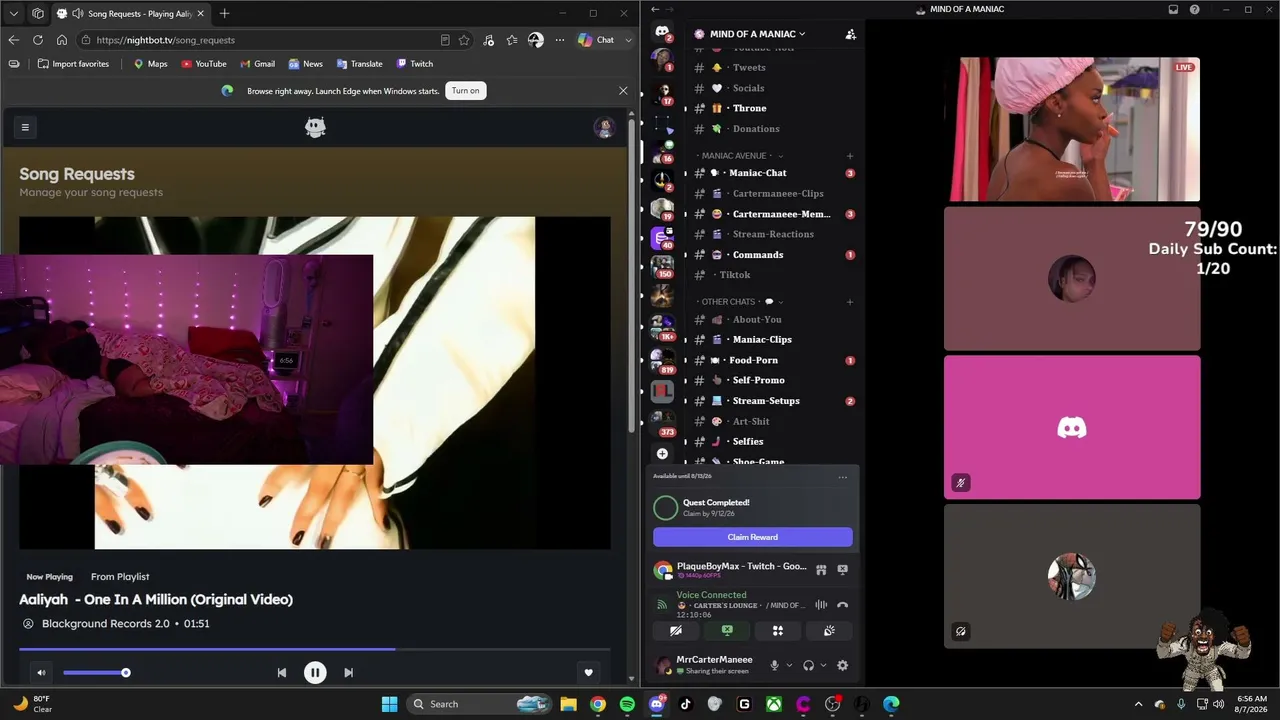The width and height of the screenshot is (1280, 720).
Task: Collapse the MANIAC AVENUE category
Action: [741, 156]
